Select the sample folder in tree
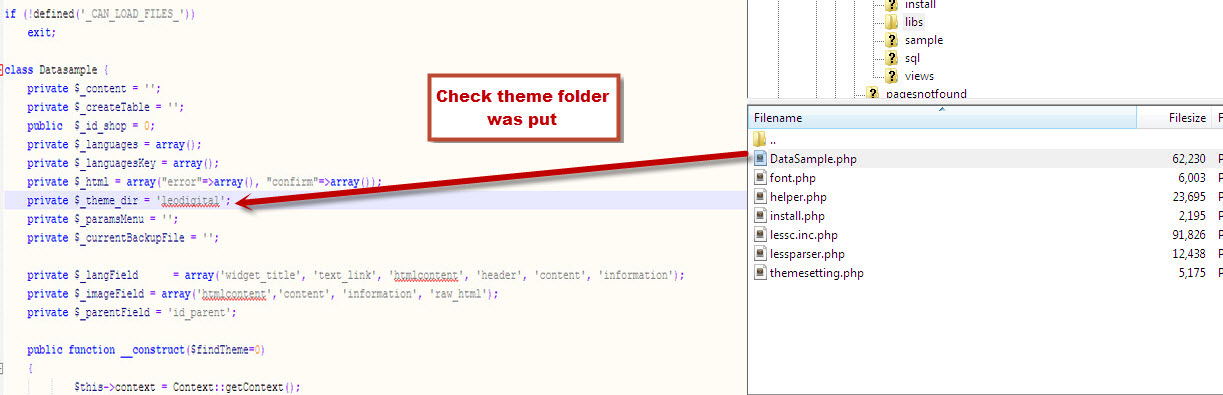Screen dimensions: 1223x395 coord(924,40)
